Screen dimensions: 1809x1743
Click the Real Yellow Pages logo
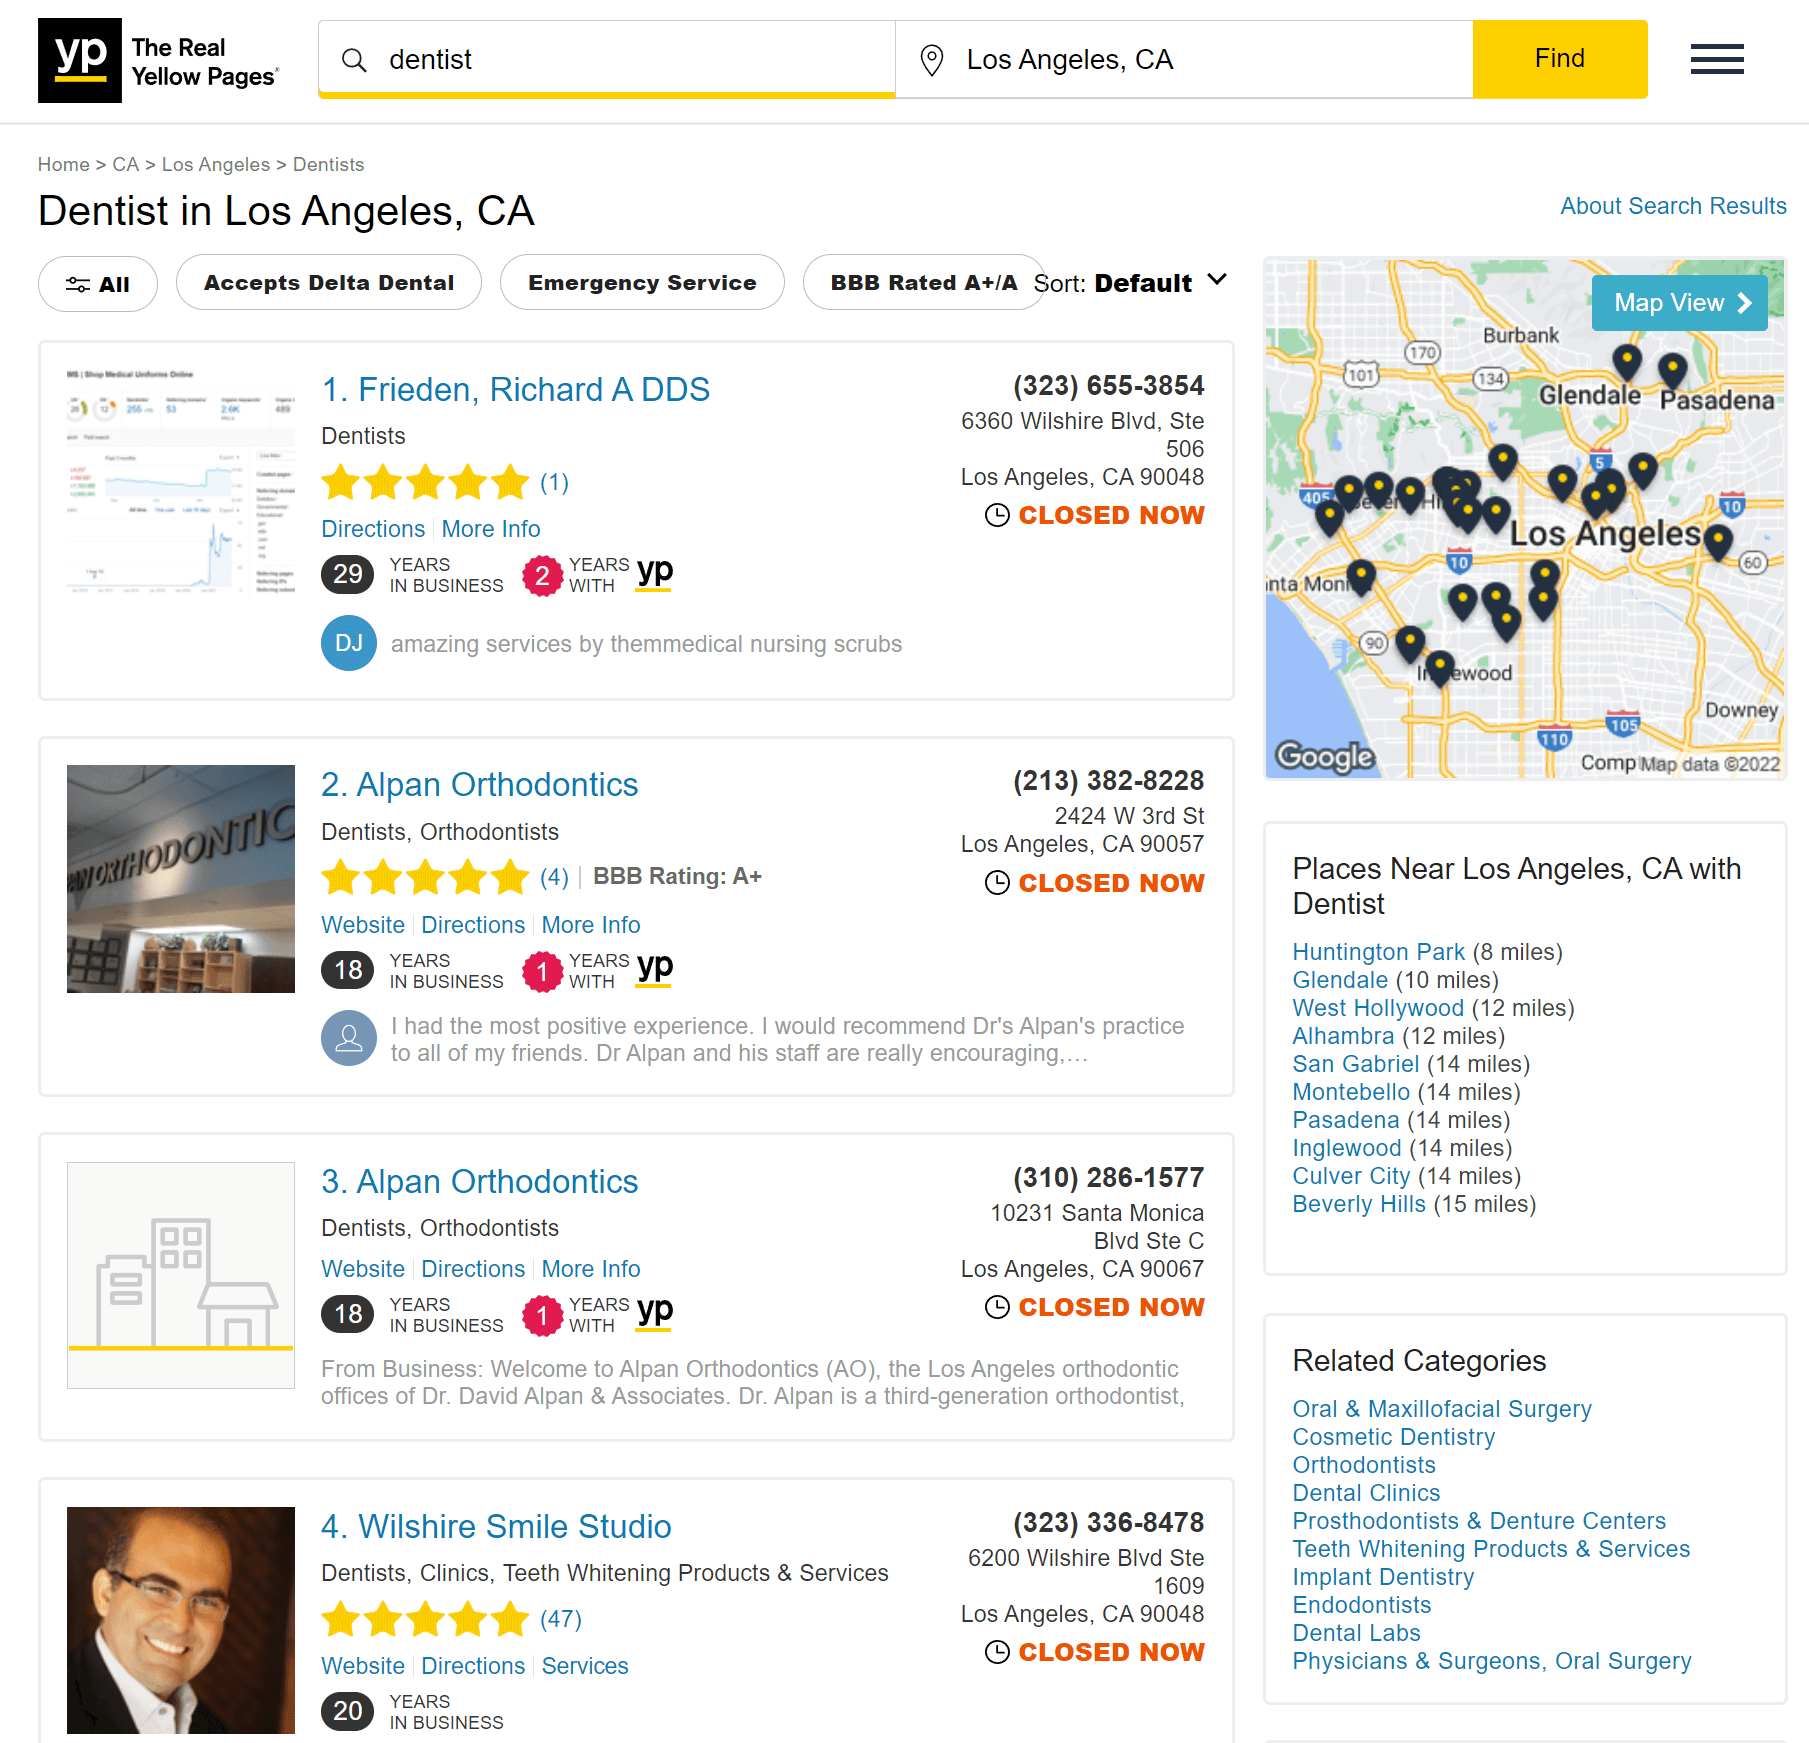click(x=158, y=60)
